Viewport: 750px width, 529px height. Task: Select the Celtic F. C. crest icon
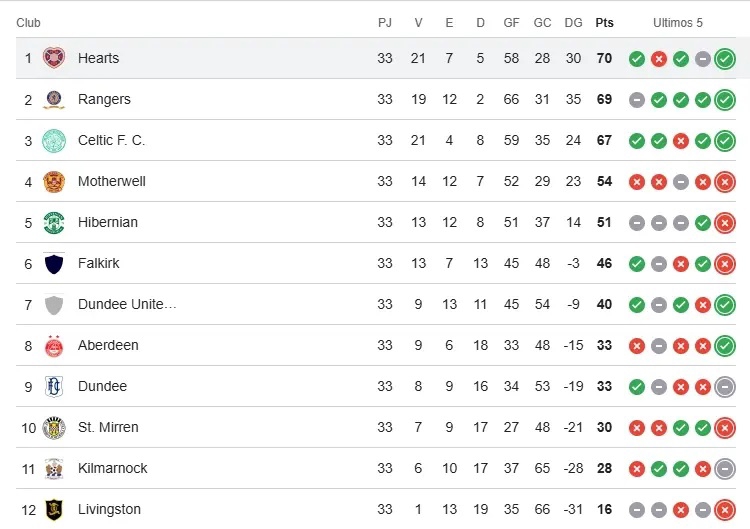coord(54,140)
